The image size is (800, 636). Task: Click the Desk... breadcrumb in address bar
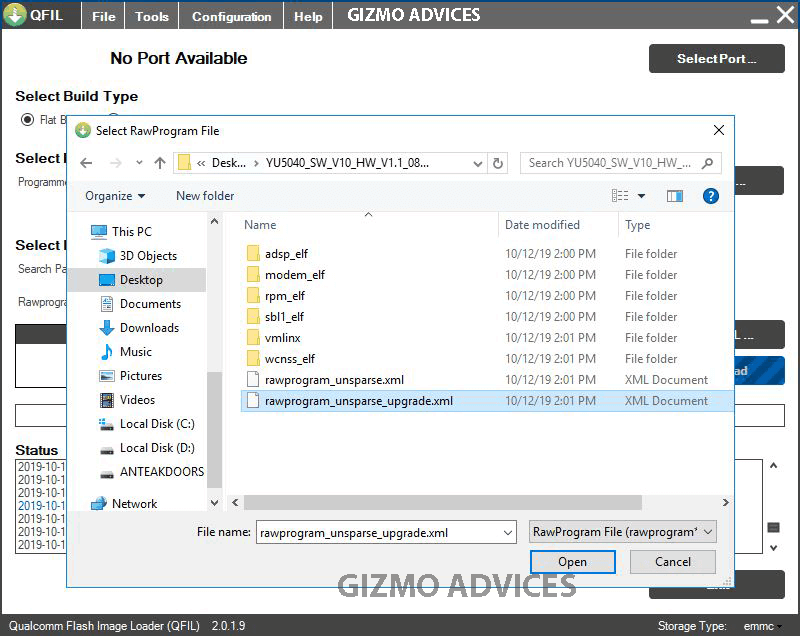tap(229, 163)
